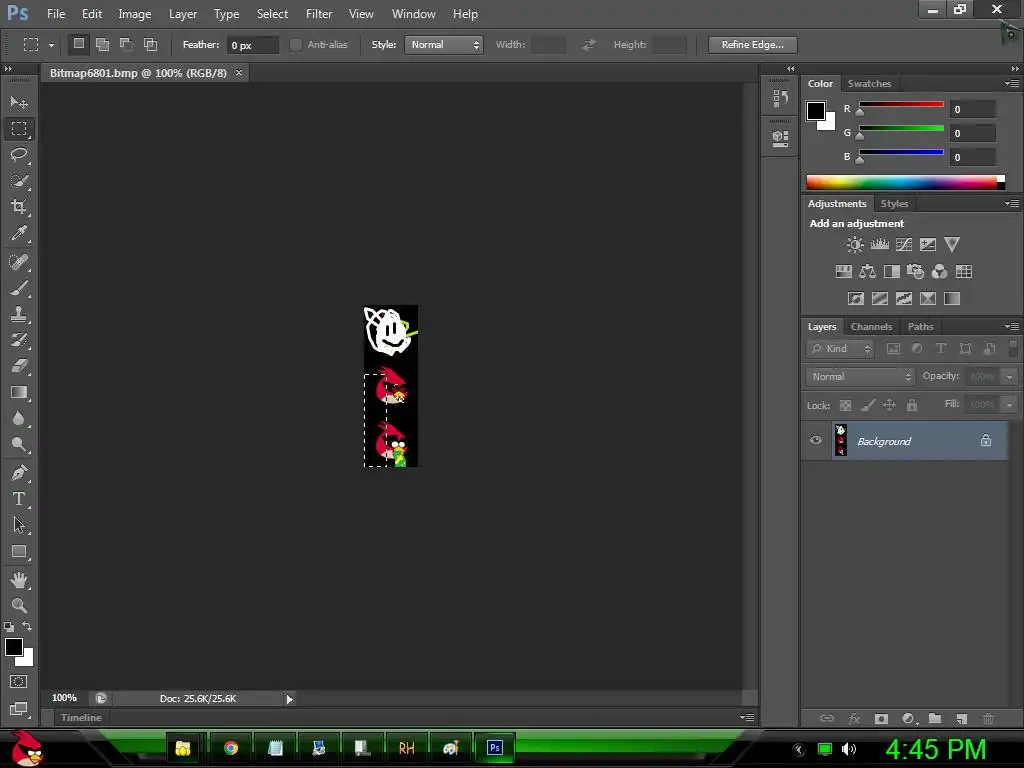Select the Gradient tool
1024x768 pixels.
click(x=19, y=392)
